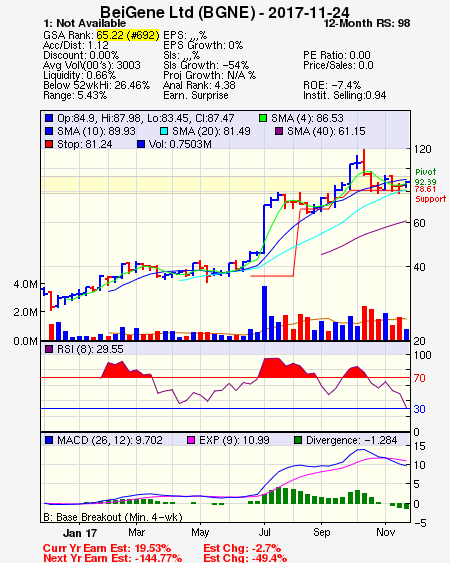Click Instit. Selling:0.94 text
The height and width of the screenshot is (563, 450).
click(345, 96)
